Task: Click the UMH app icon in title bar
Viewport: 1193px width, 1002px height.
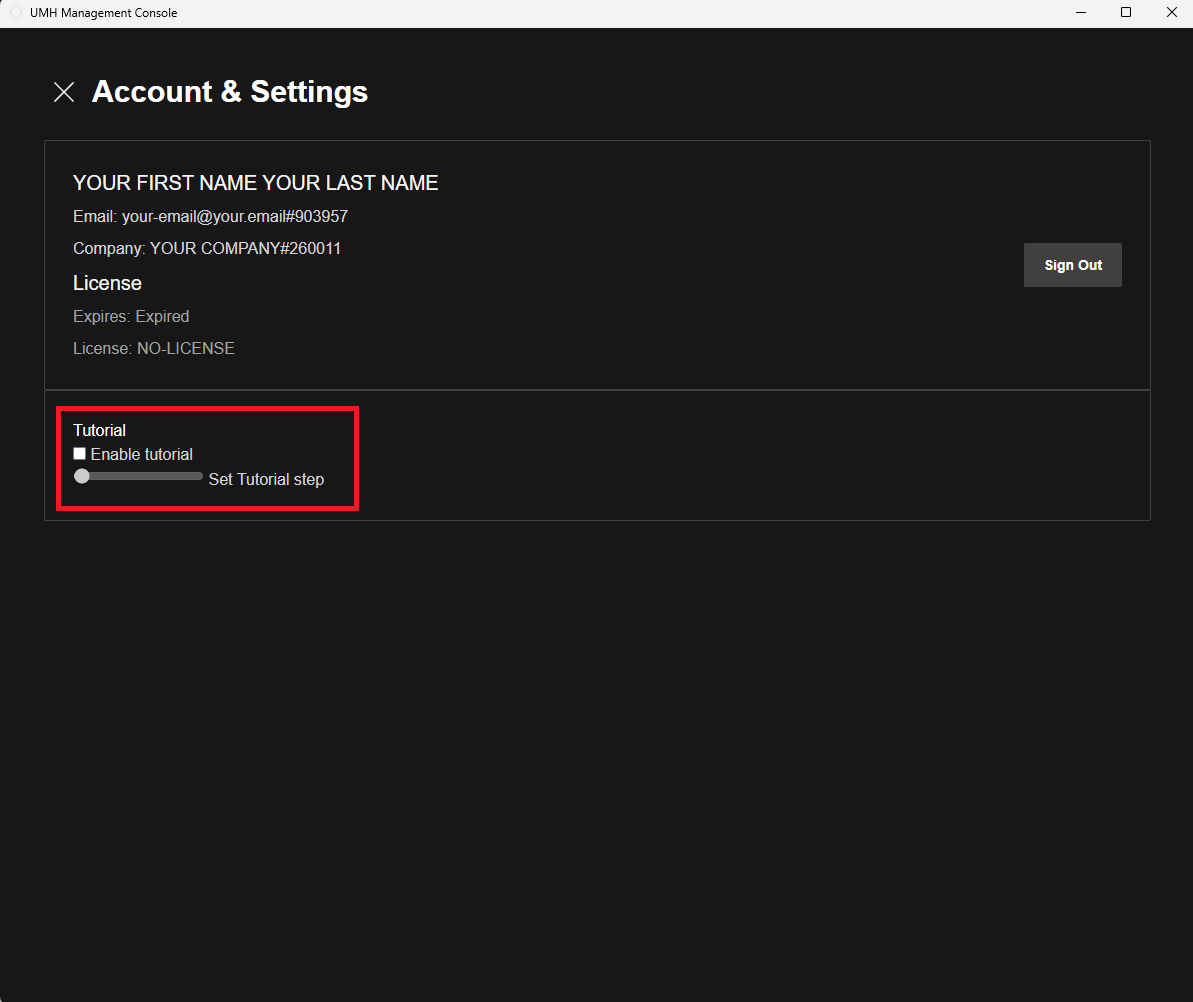Action: coord(15,13)
